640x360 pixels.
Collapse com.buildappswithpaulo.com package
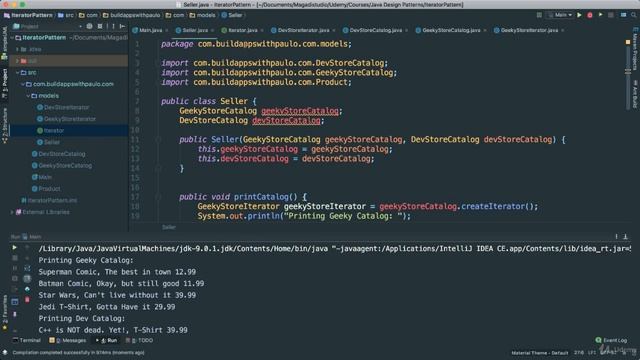coord(23,84)
